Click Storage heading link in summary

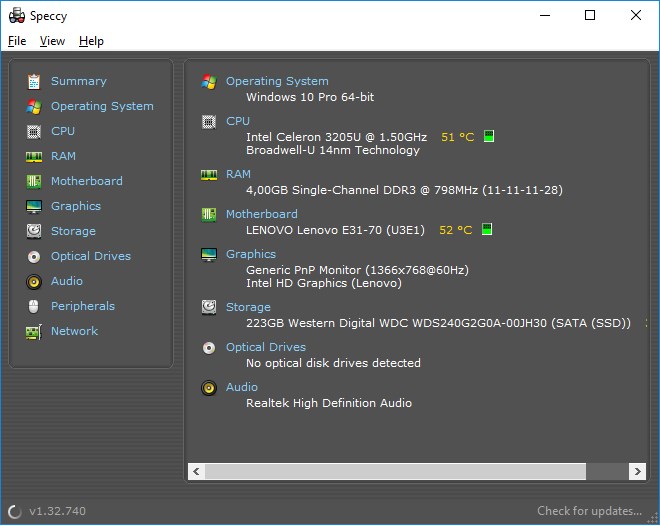click(248, 307)
